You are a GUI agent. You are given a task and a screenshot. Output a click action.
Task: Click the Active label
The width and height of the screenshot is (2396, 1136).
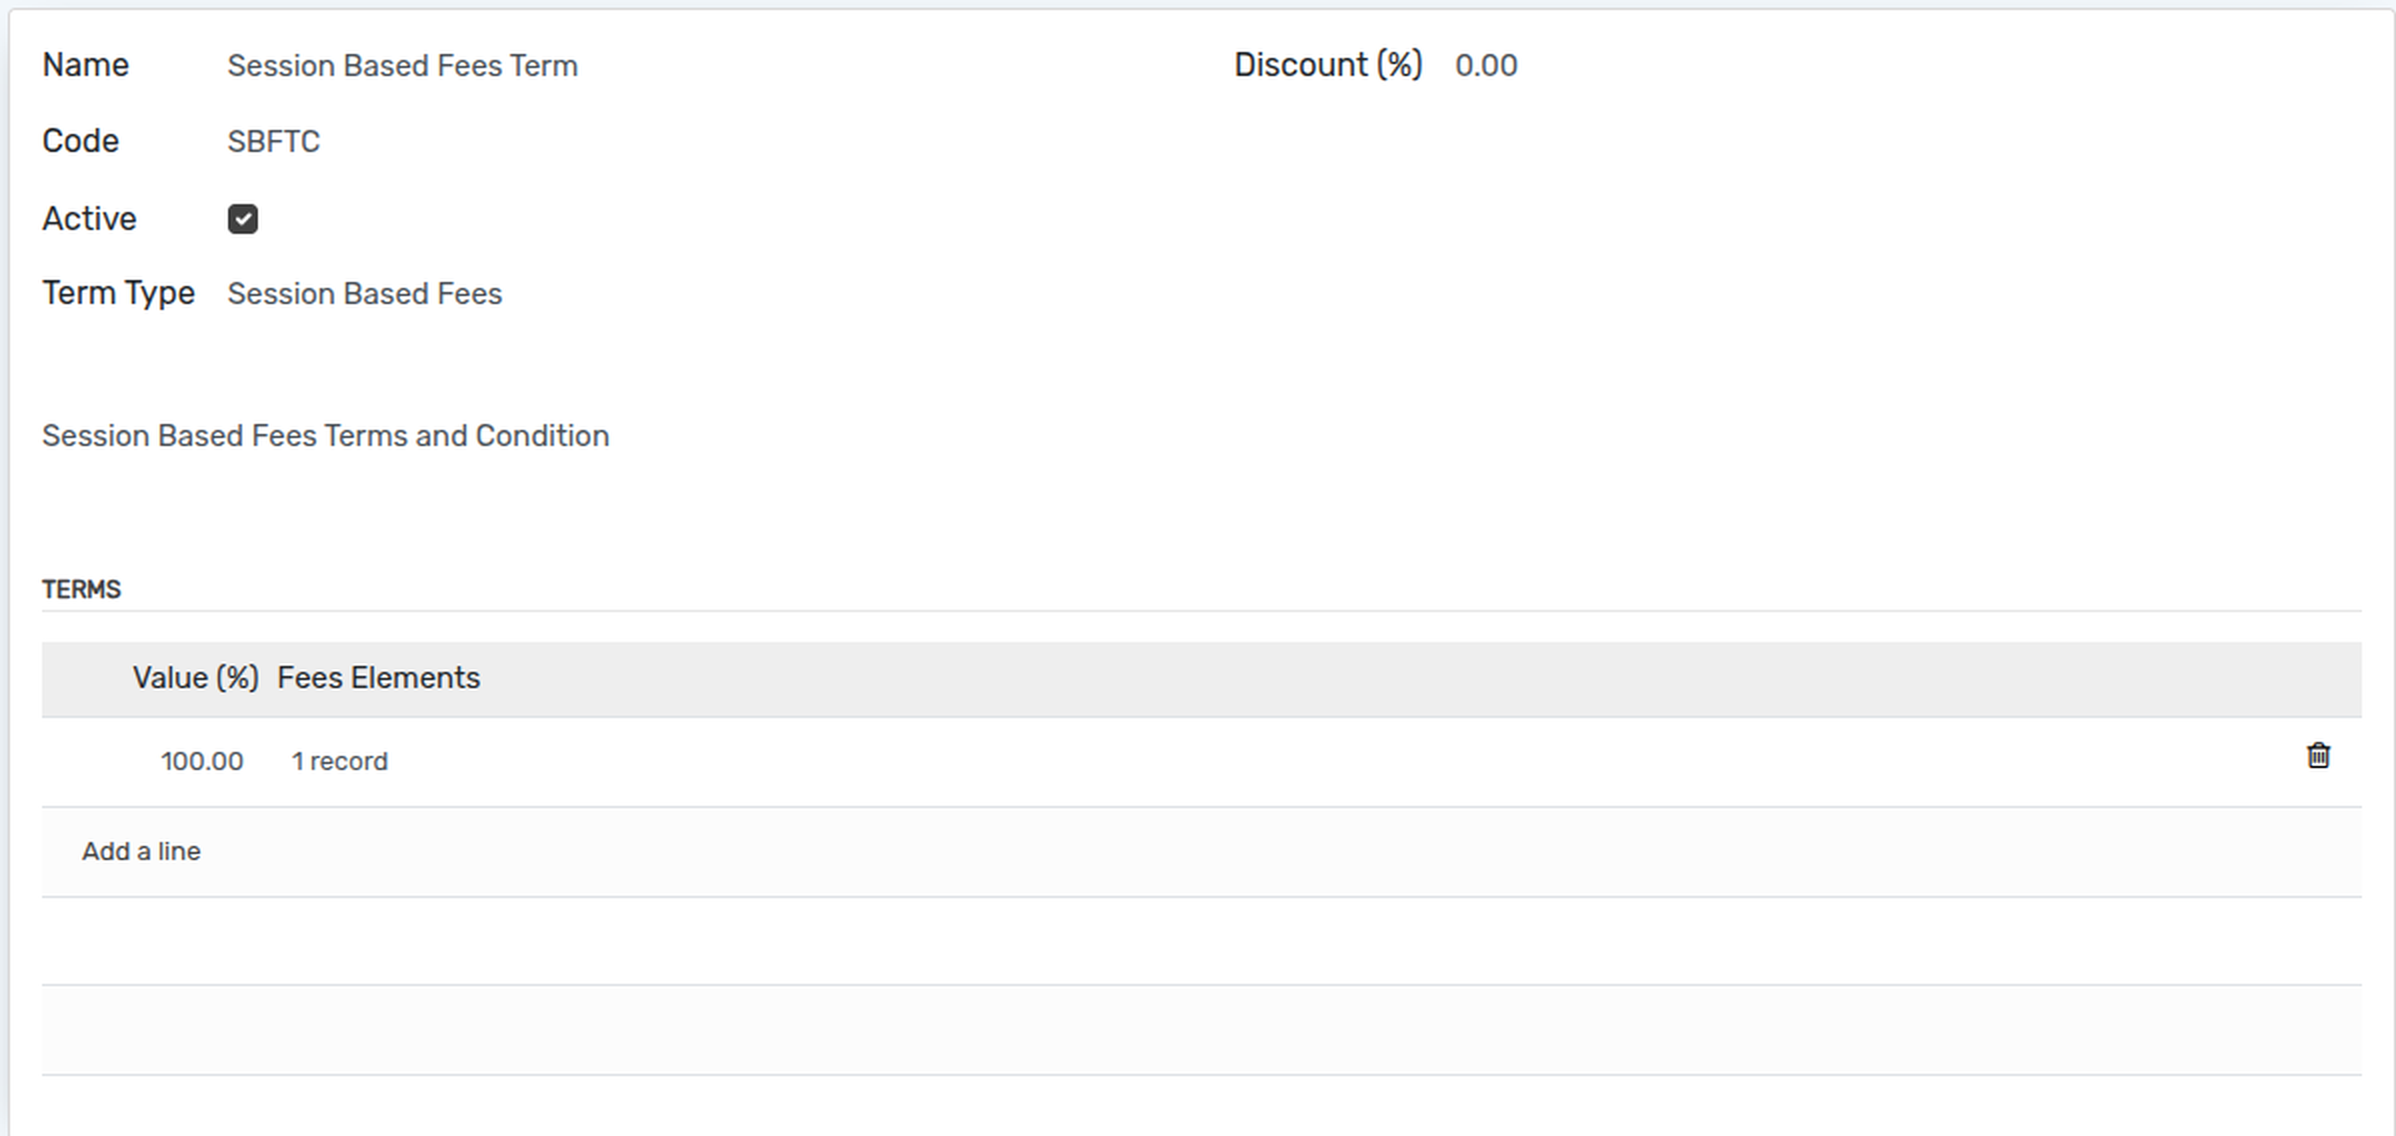click(89, 219)
